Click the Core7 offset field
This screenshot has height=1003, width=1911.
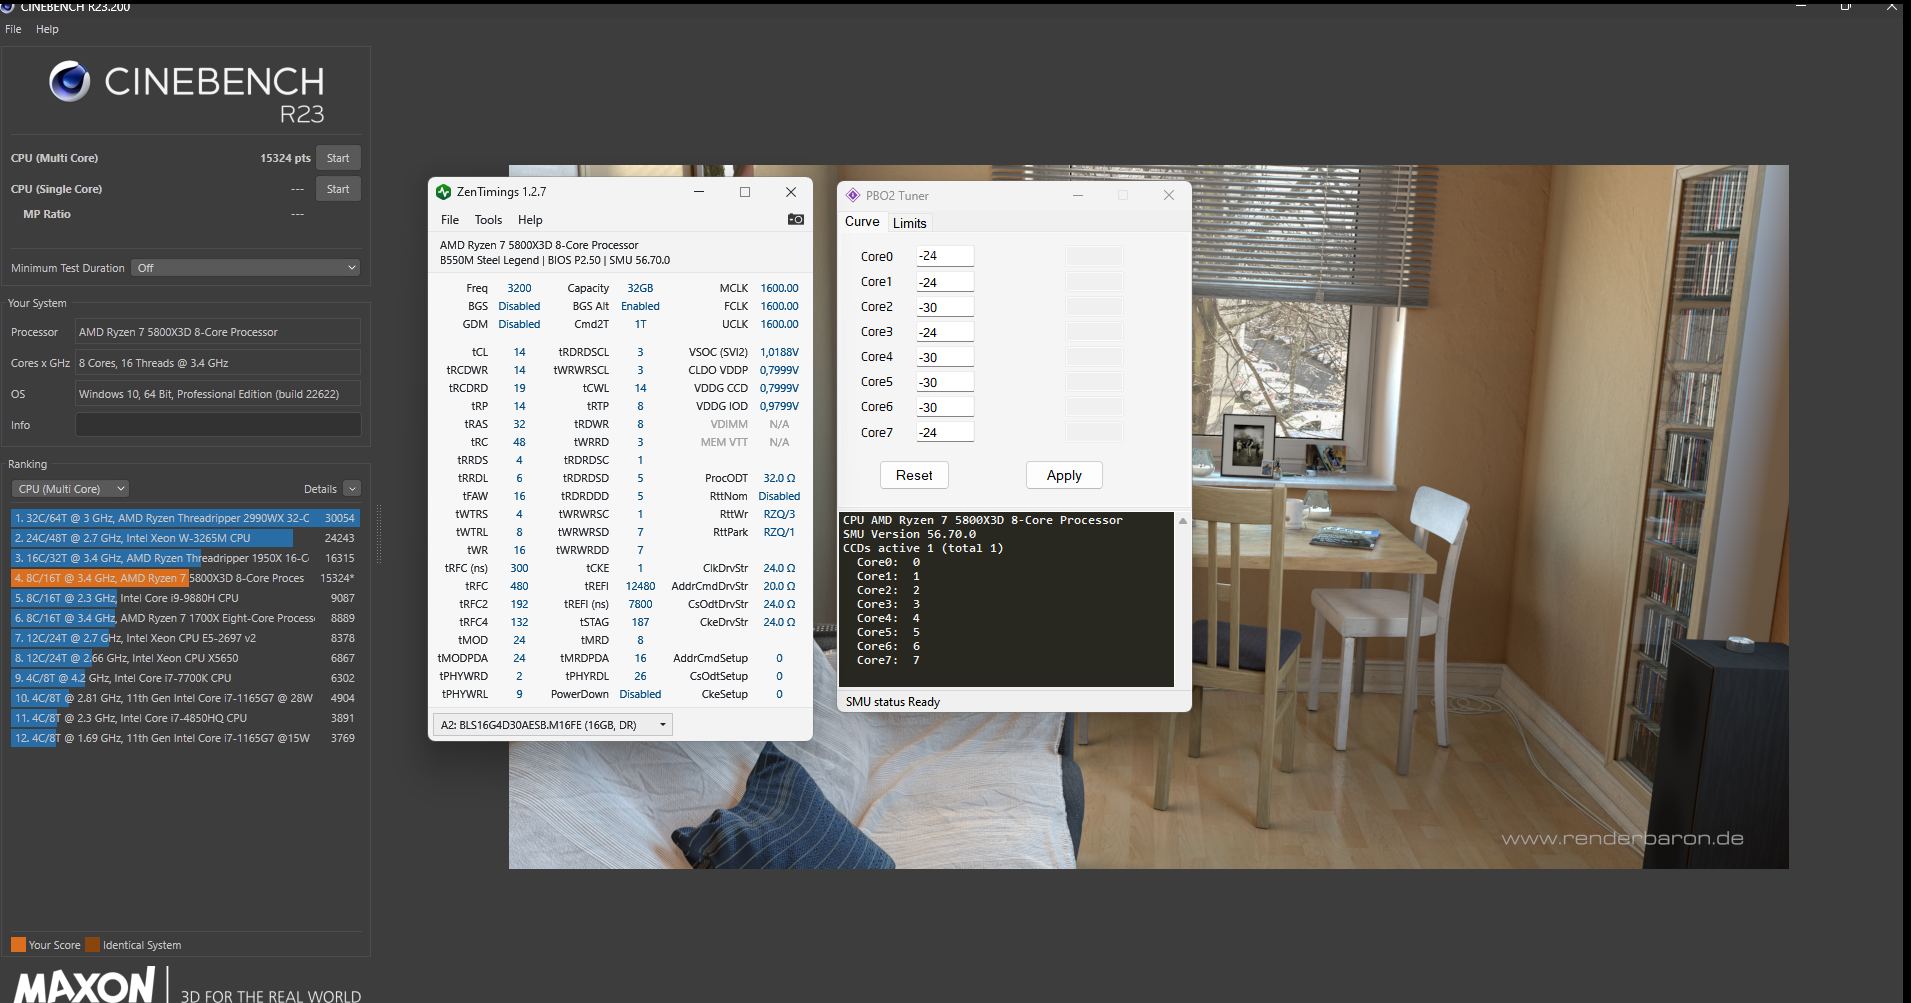click(945, 432)
